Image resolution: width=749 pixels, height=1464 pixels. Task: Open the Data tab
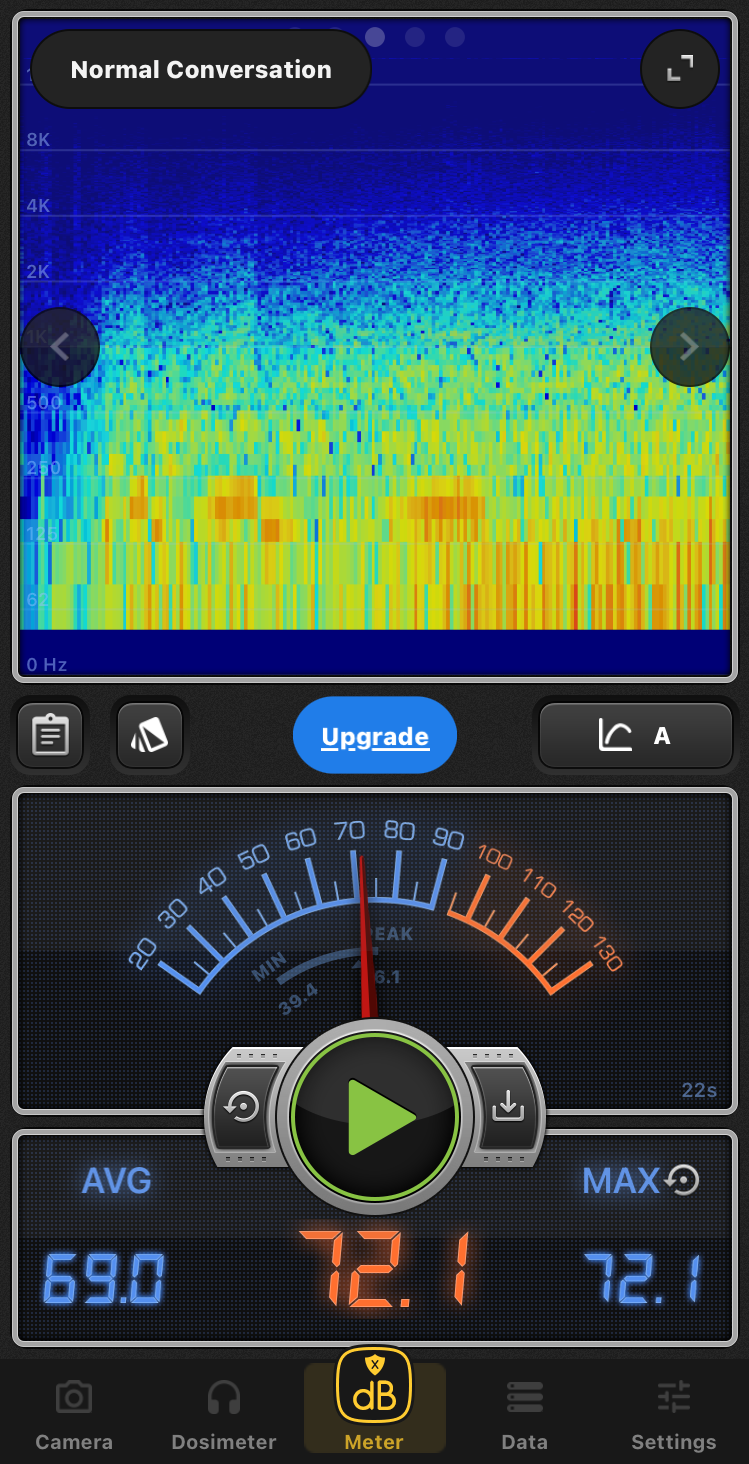click(x=525, y=1416)
